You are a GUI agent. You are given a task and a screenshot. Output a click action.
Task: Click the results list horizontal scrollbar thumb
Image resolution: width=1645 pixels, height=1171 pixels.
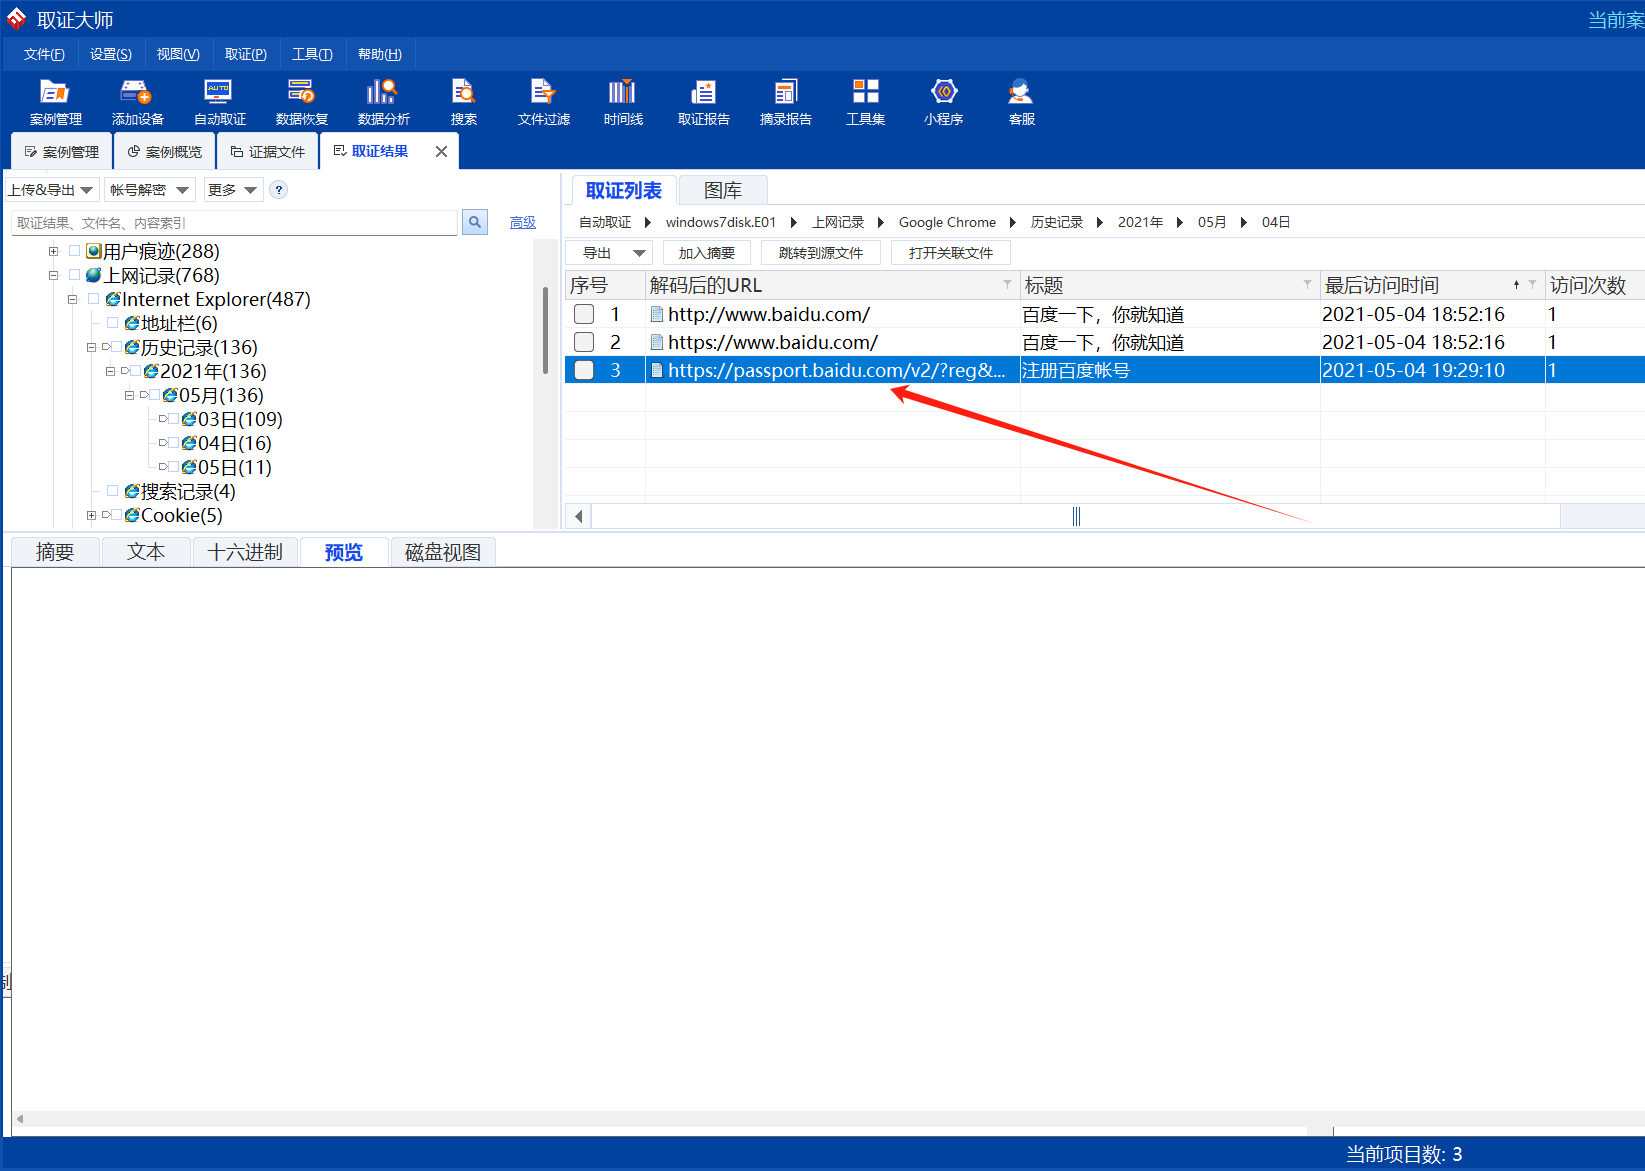(x=1076, y=516)
